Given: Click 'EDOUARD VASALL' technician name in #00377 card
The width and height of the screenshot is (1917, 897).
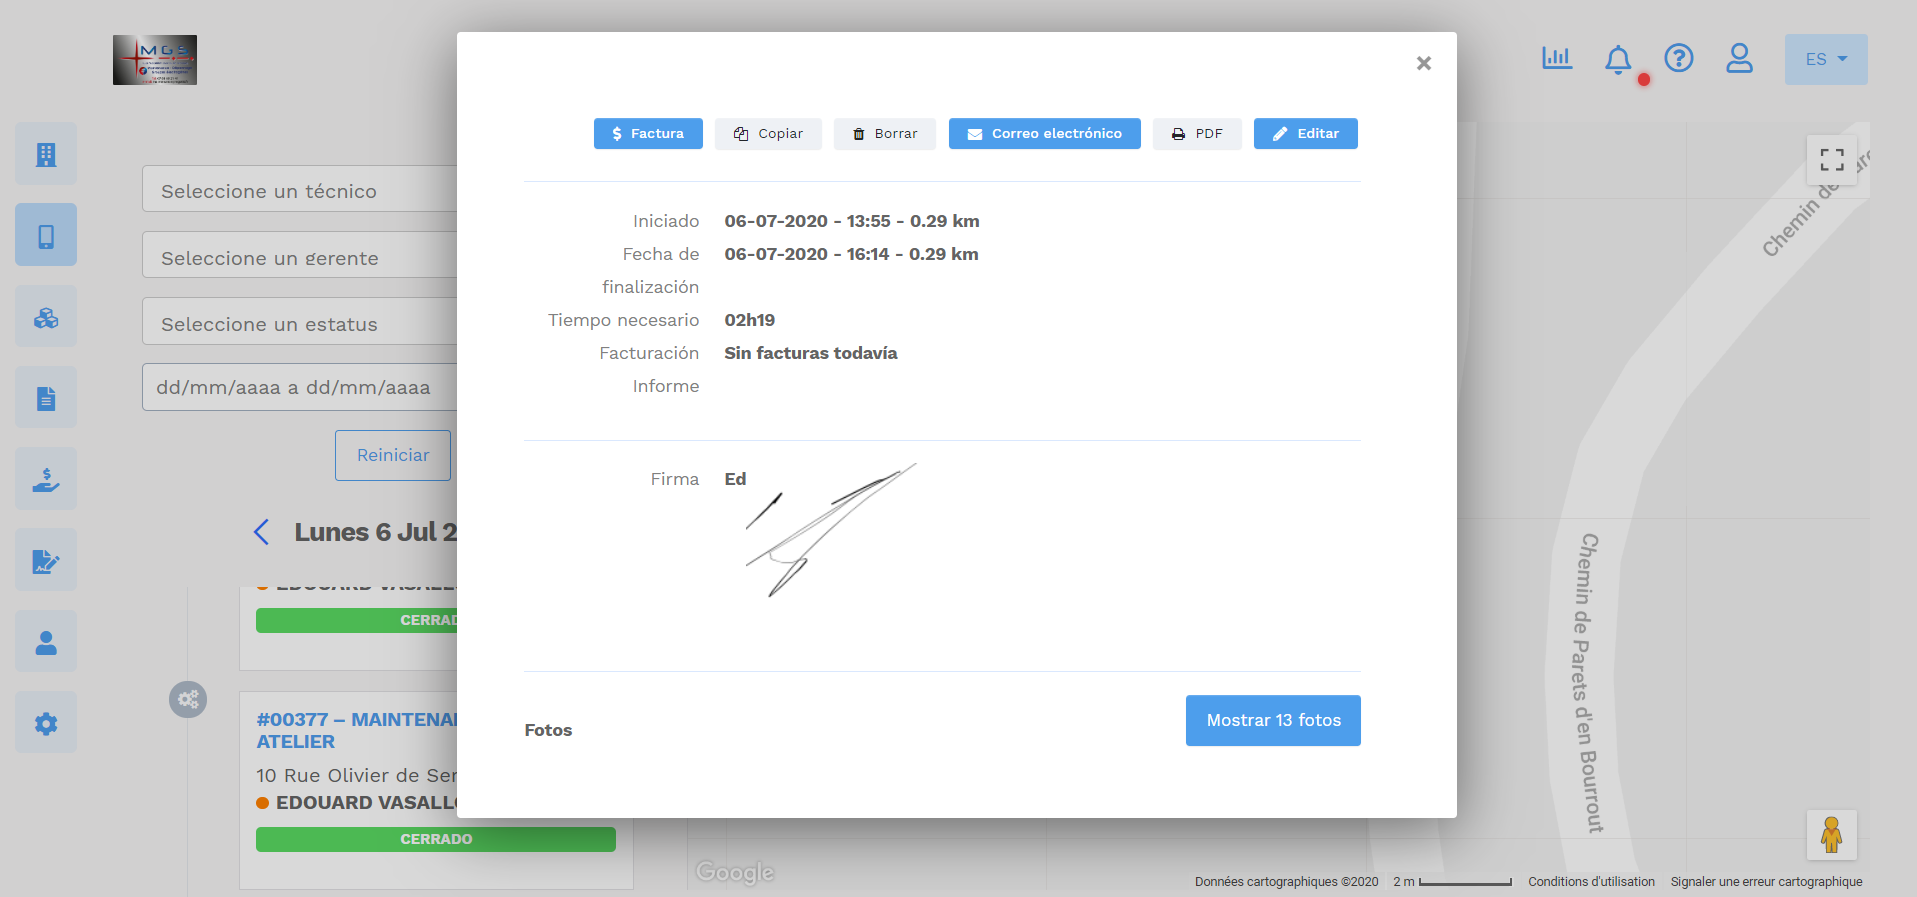Looking at the screenshot, I should click(x=366, y=803).
